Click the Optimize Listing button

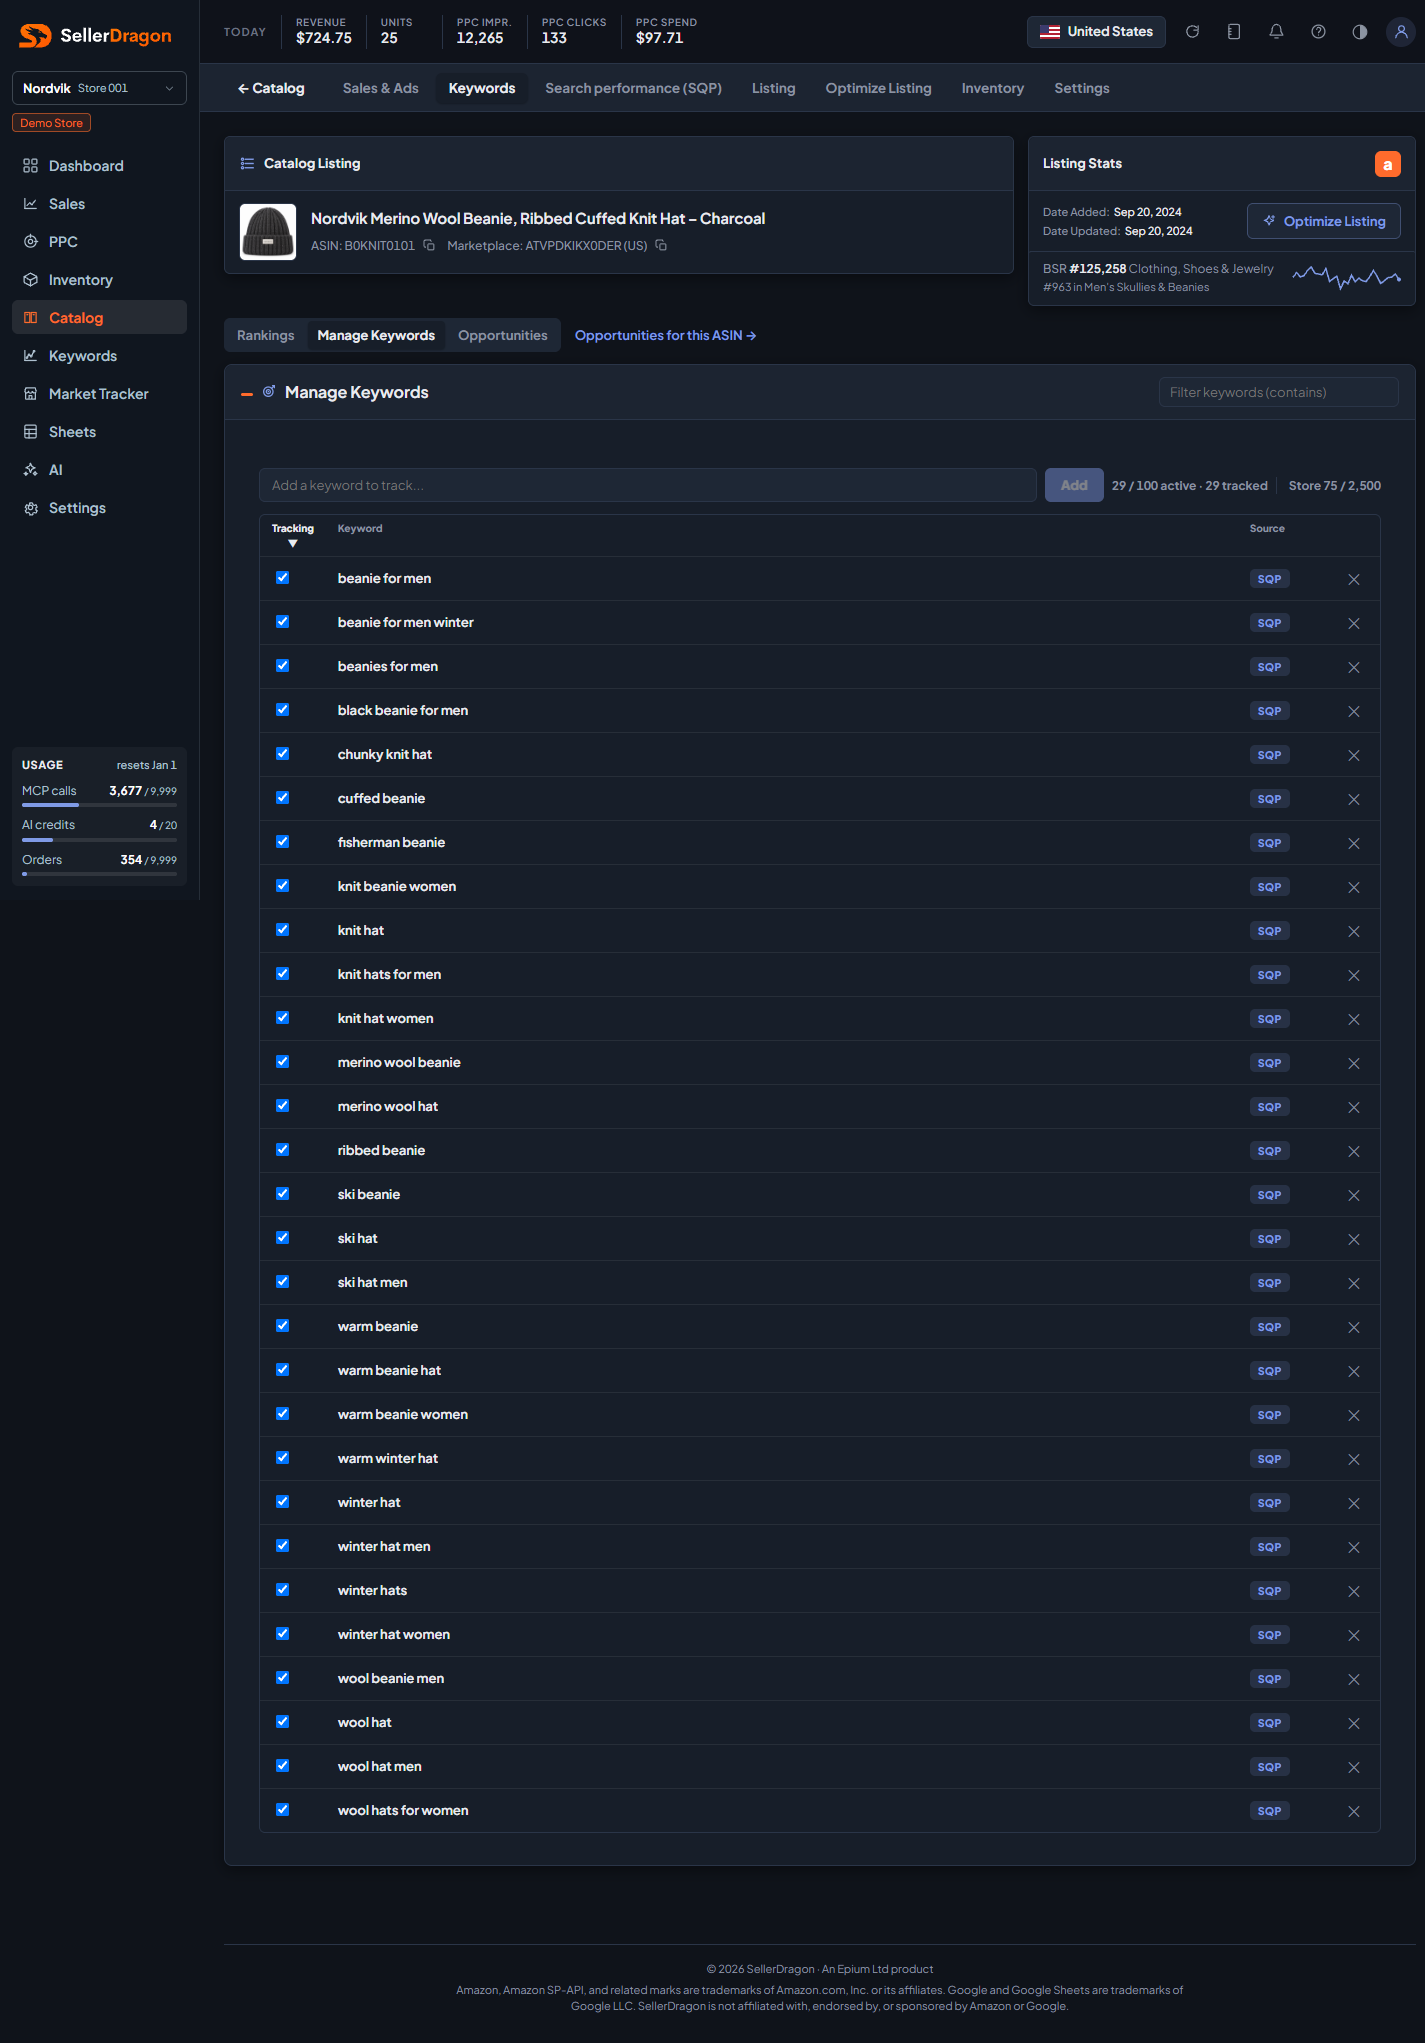pos(1324,221)
